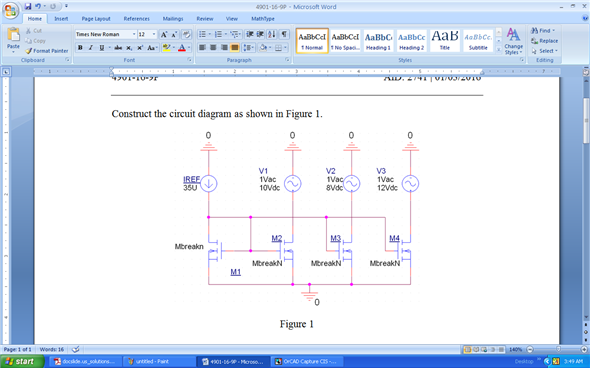Toggle bold formatting
The height and width of the screenshot is (368, 590).
(80, 48)
